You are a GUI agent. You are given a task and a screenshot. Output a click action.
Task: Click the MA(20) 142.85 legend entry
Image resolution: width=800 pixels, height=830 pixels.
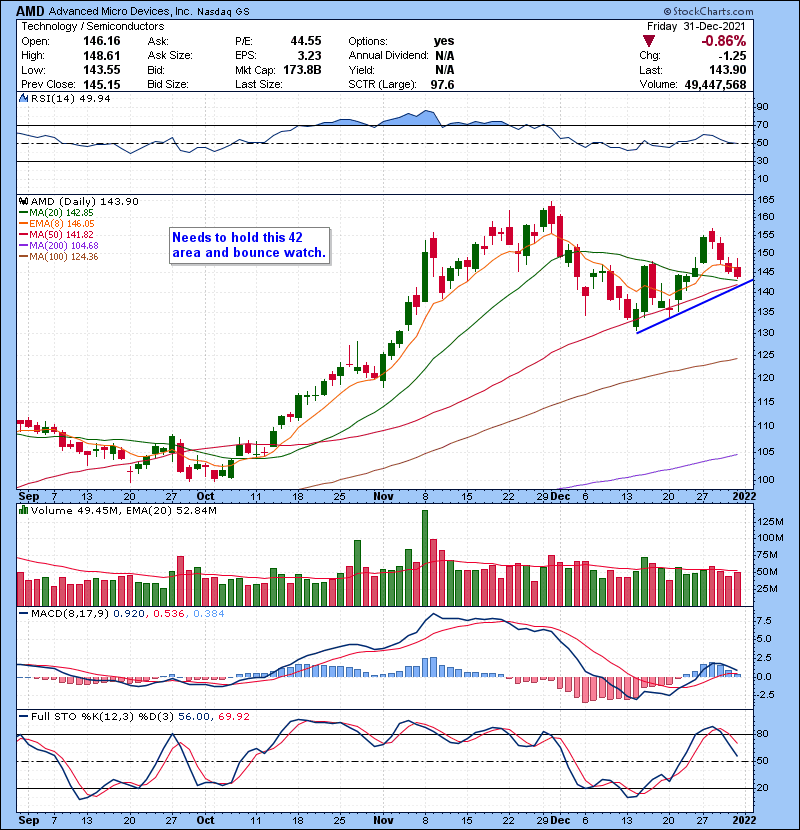tap(59, 213)
